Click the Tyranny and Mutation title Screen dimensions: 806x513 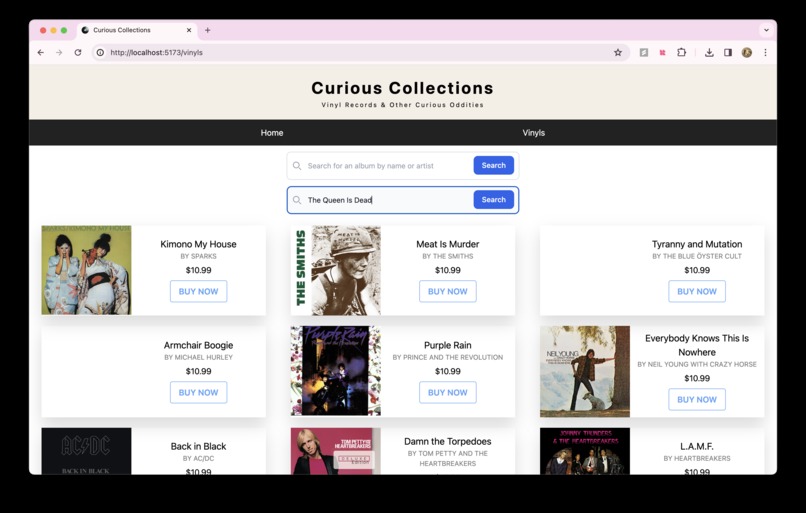[x=697, y=244]
